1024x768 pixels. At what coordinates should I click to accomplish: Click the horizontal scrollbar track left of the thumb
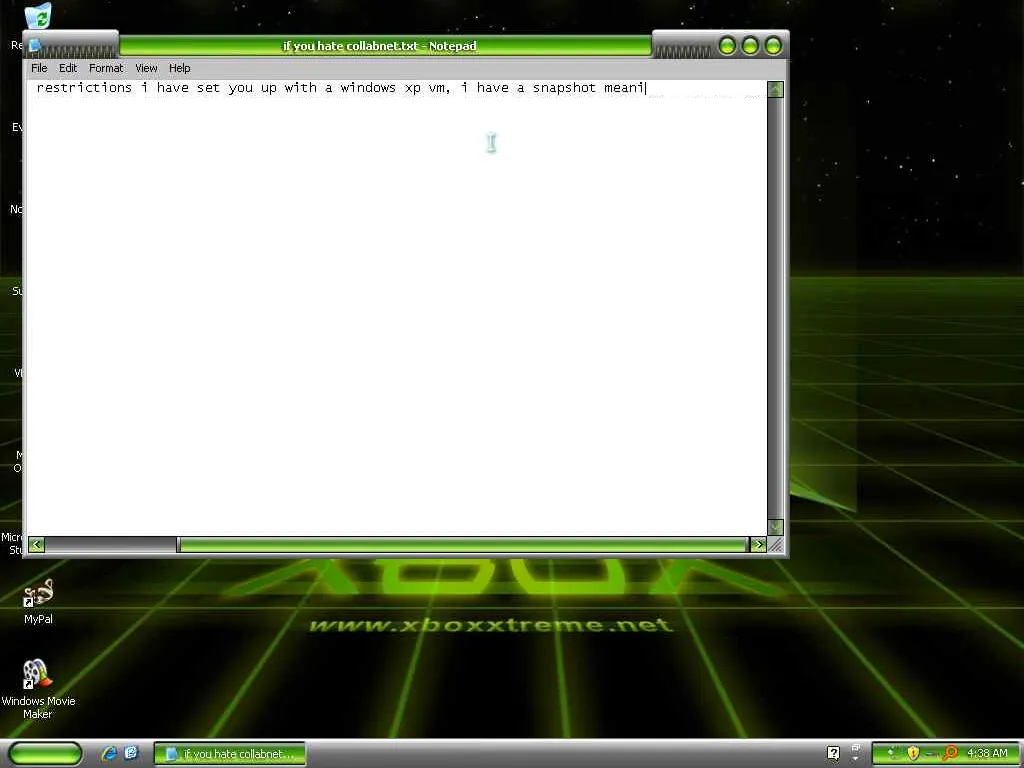click(111, 545)
